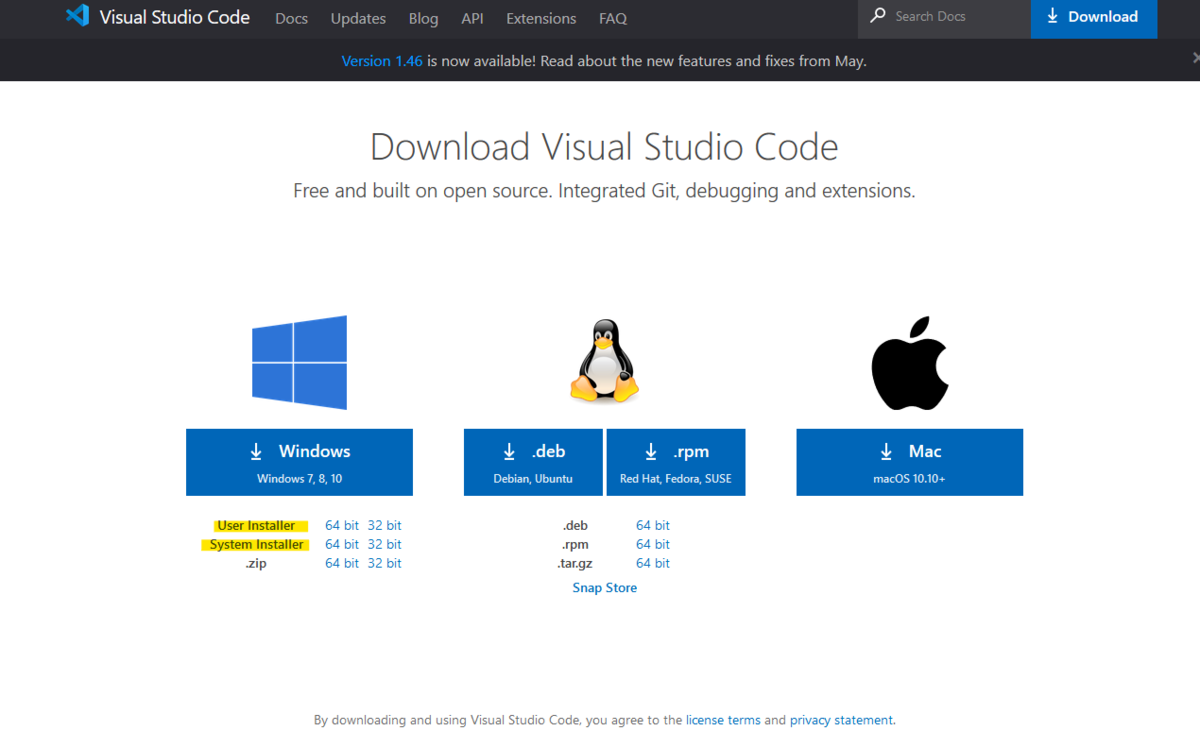Download the .deb package for Debian, Ubuntu
Screen dimensions: 1200x748
533,462
